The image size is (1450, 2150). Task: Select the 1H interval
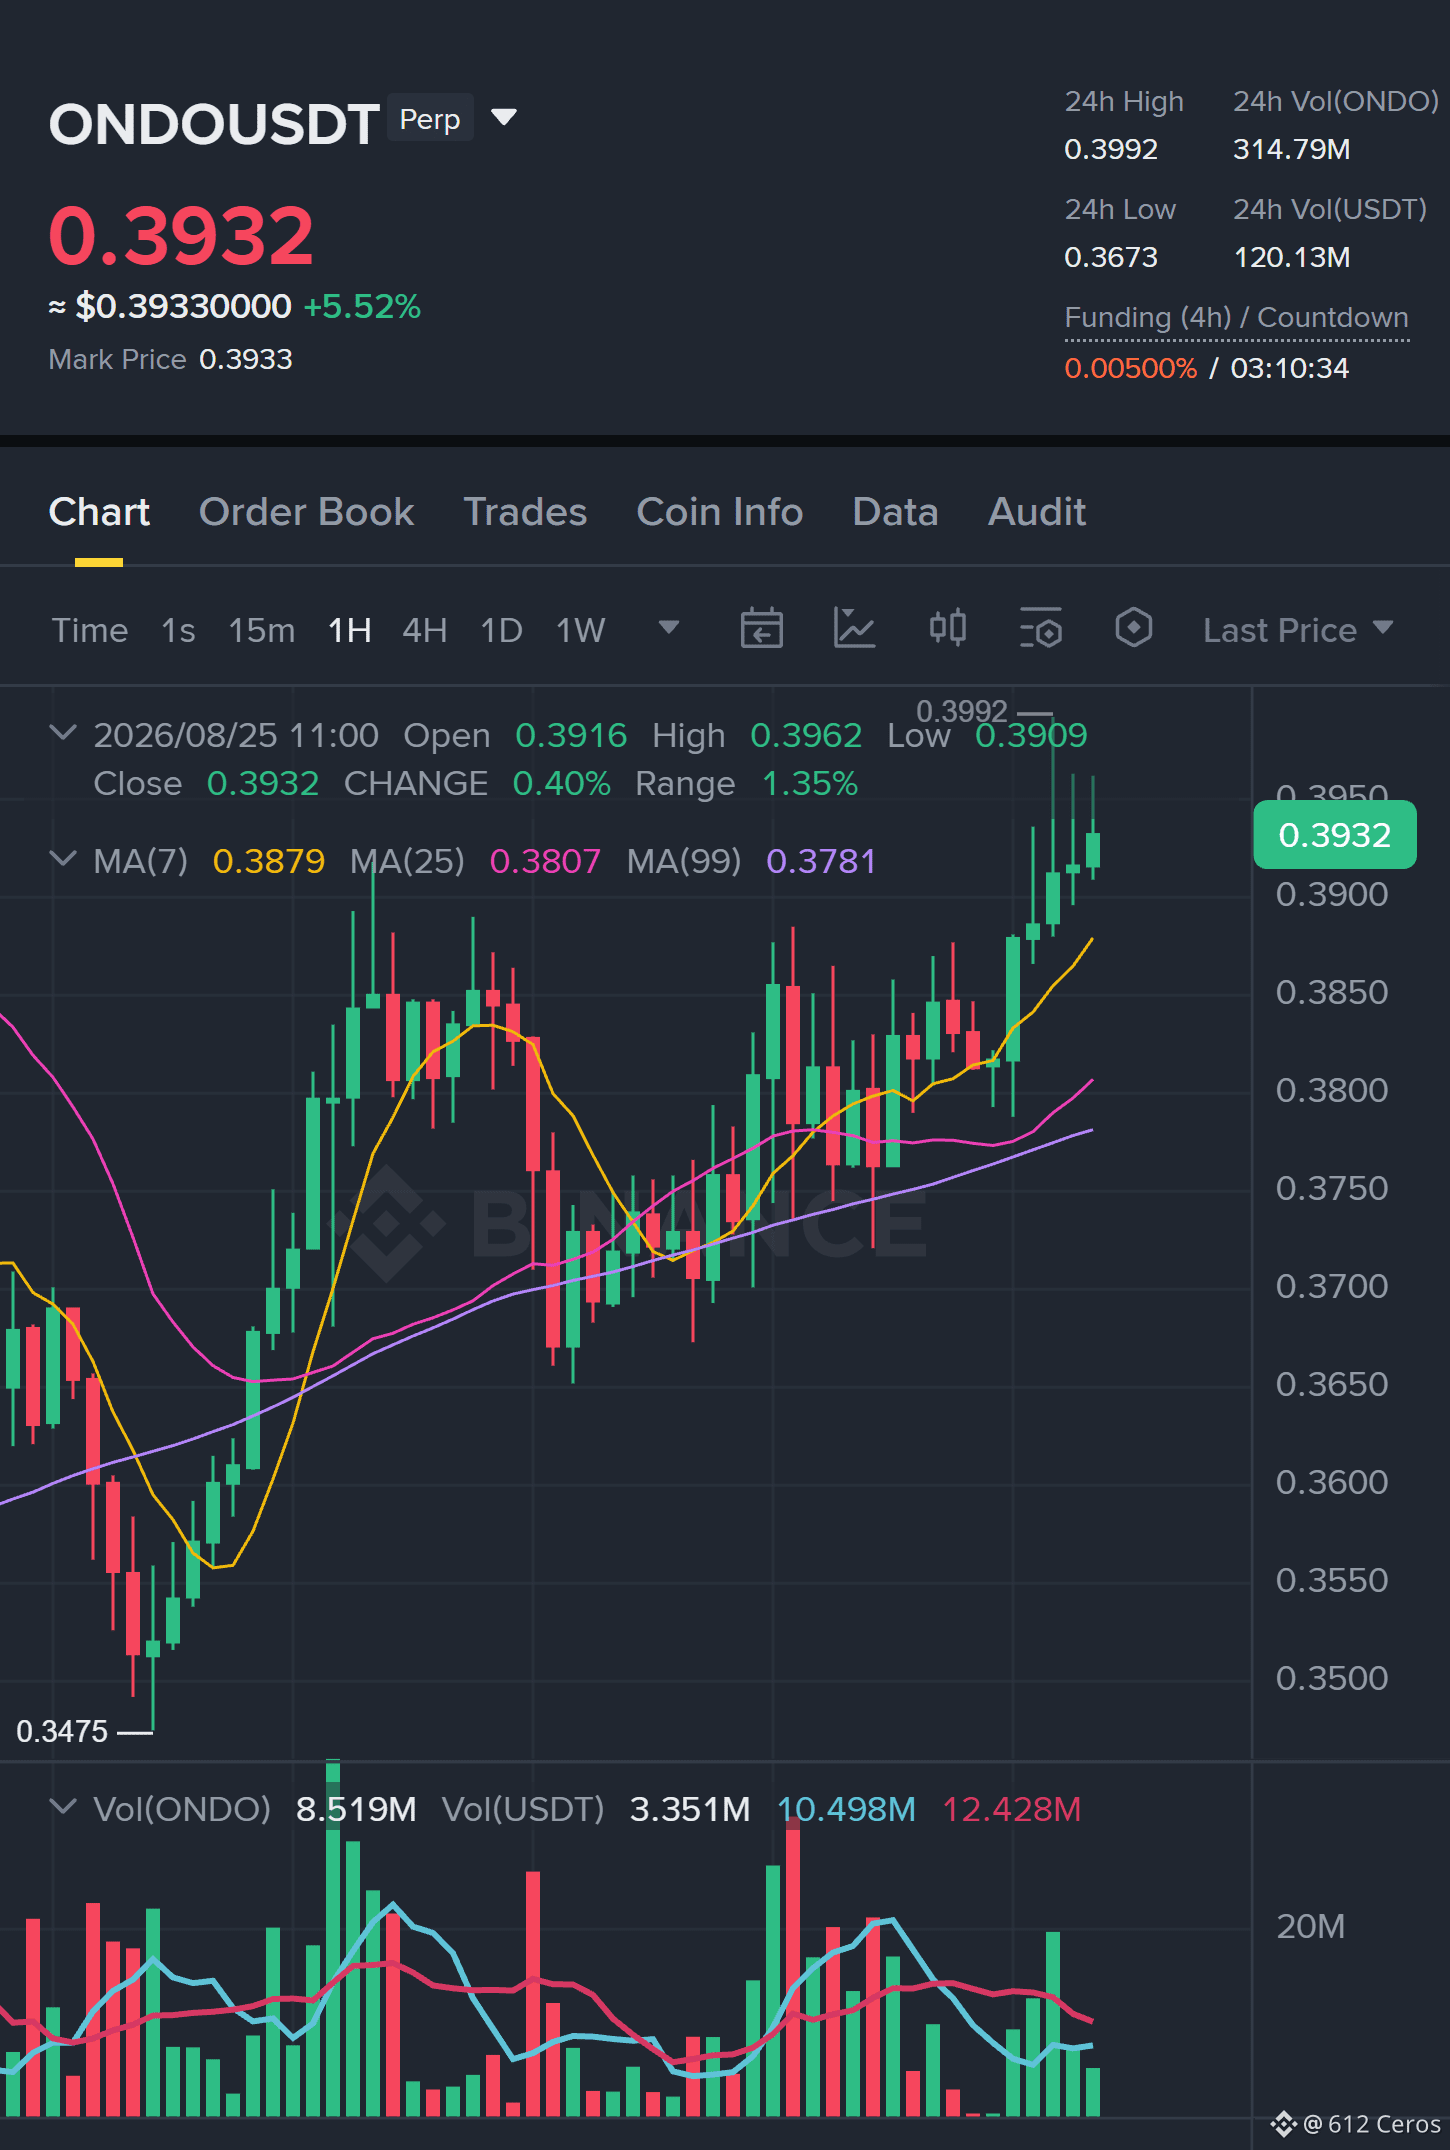(350, 630)
